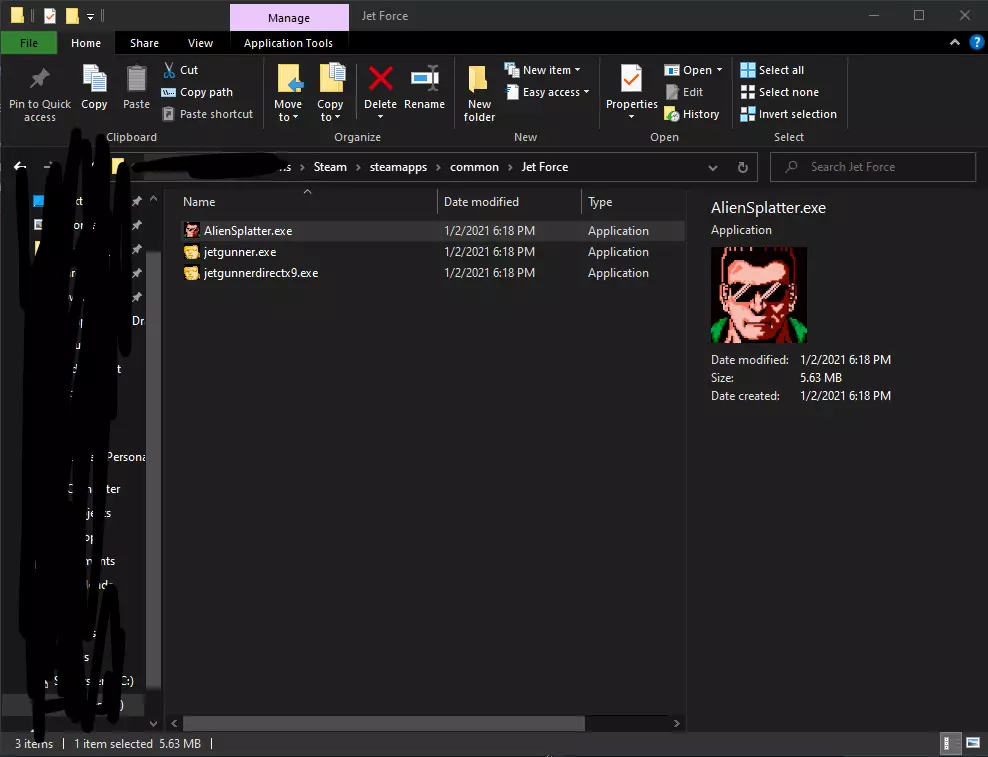Create a New folder from ribbon
The width and height of the screenshot is (988, 757).
[479, 80]
